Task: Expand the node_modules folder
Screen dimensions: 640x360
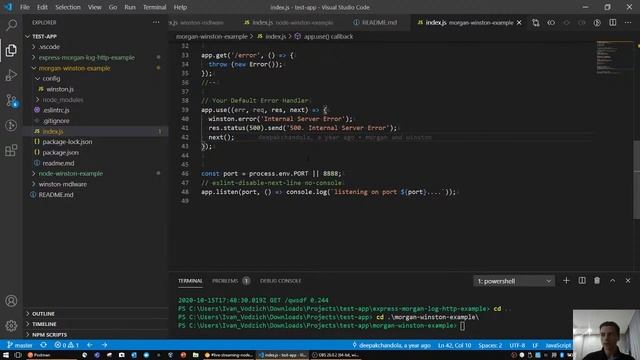Action: click(x=62, y=100)
